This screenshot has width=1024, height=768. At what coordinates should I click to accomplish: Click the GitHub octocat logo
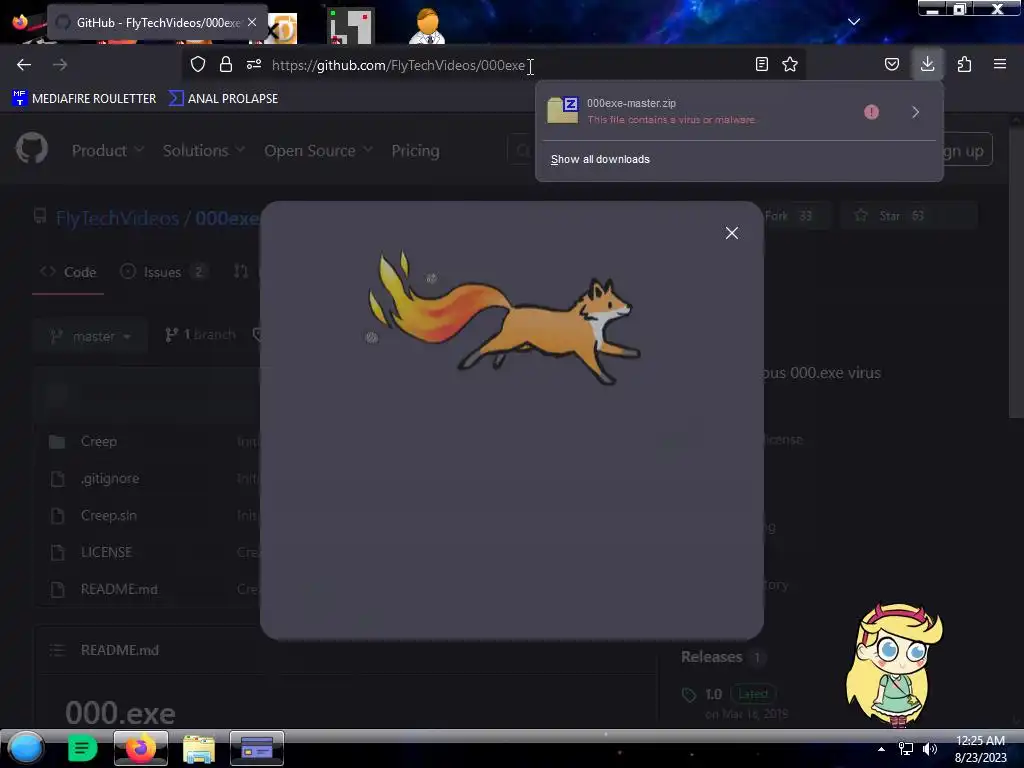tap(31, 149)
